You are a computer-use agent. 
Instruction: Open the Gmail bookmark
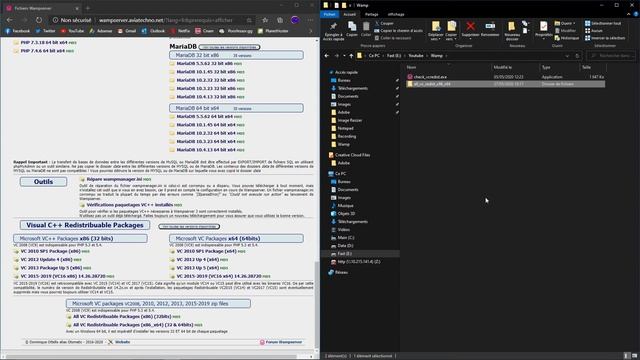pos(127,31)
